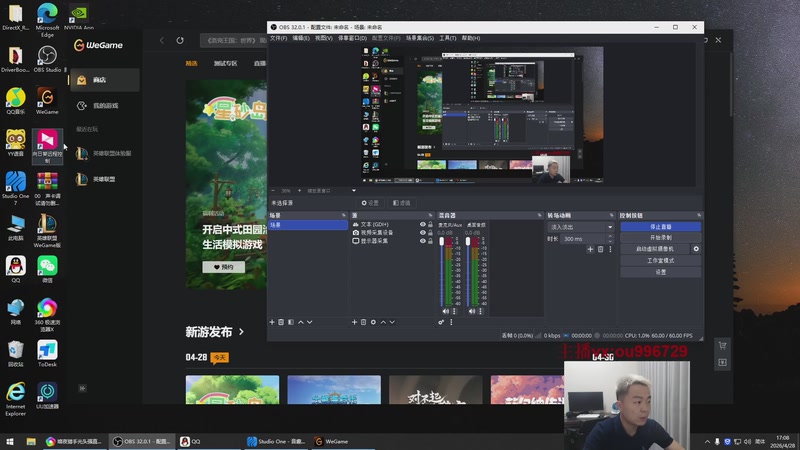Viewport: 800px width, 450px height.
Task: Move the selected source down in Sources panel
Action: (392, 322)
